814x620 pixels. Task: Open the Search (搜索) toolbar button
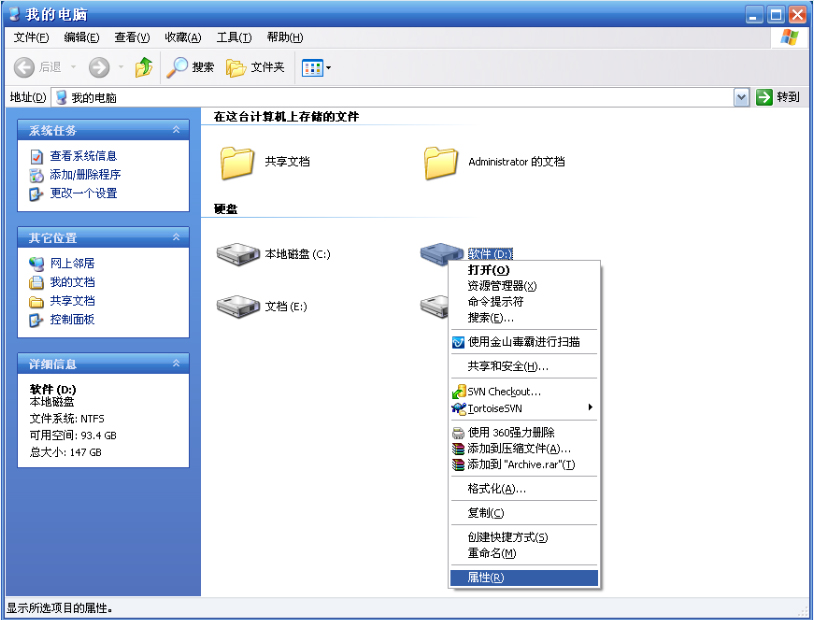(x=190, y=68)
